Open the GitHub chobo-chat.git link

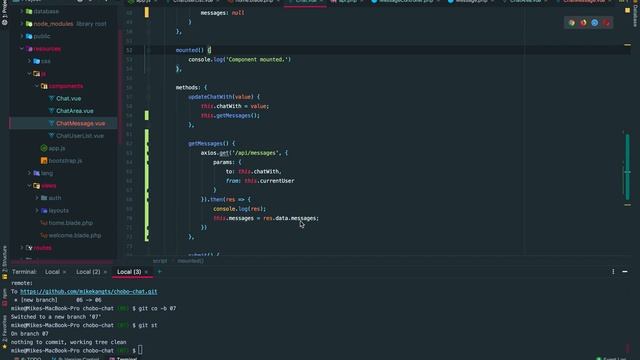point(89,291)
